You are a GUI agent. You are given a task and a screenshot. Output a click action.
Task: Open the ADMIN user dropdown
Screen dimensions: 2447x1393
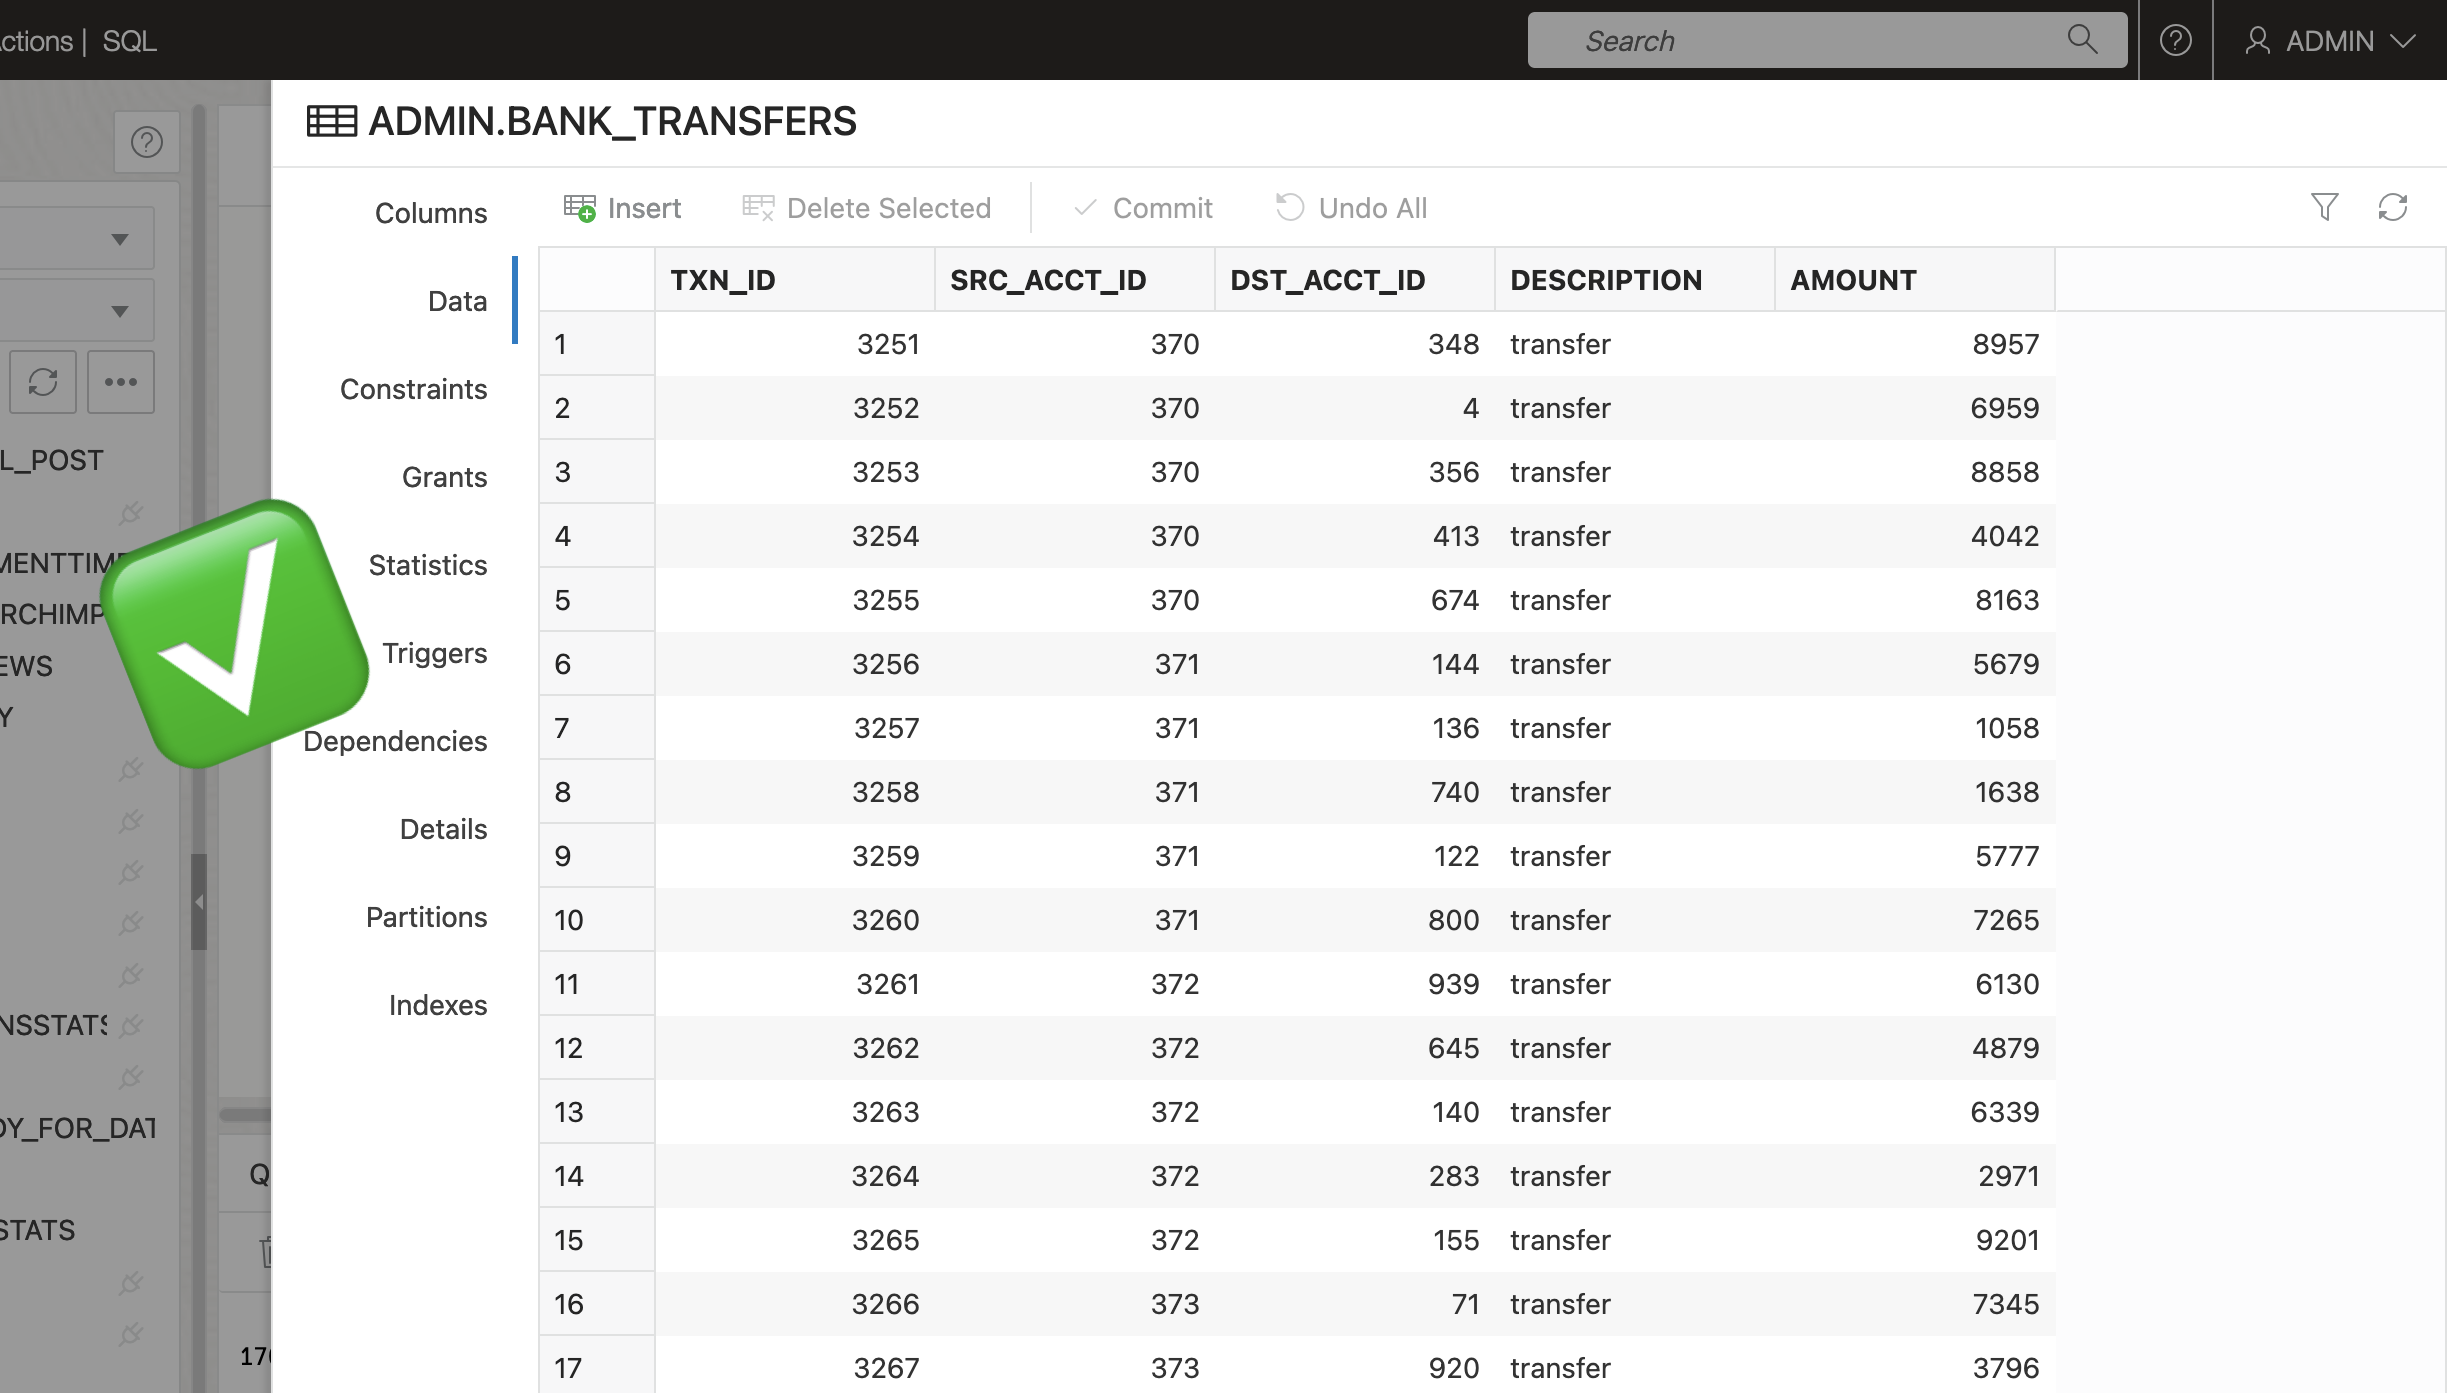point(2330,40)
